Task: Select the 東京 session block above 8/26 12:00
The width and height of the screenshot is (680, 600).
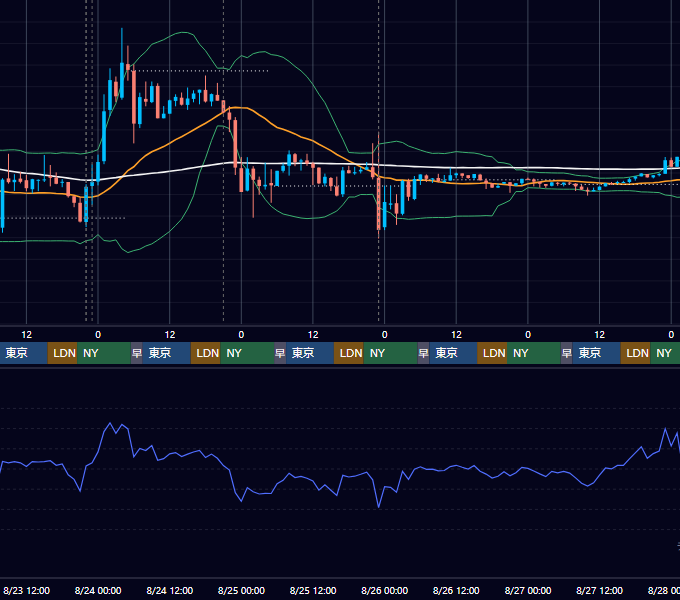Action: [x=453, y=353]
